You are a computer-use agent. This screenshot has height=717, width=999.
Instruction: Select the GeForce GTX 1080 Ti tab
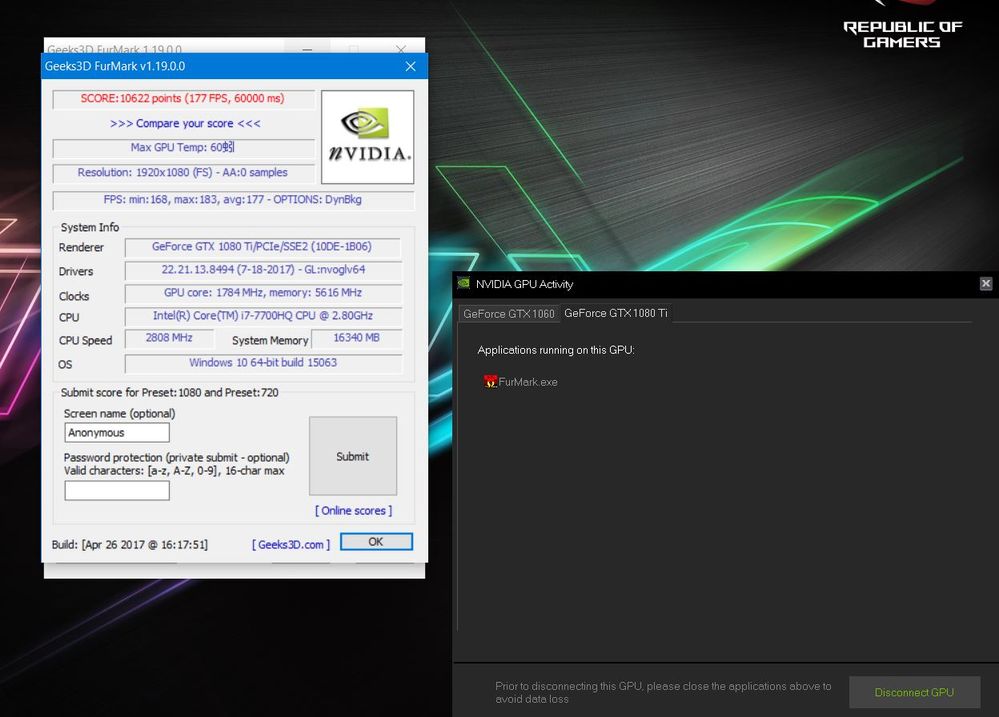click(x=615, y=313)
